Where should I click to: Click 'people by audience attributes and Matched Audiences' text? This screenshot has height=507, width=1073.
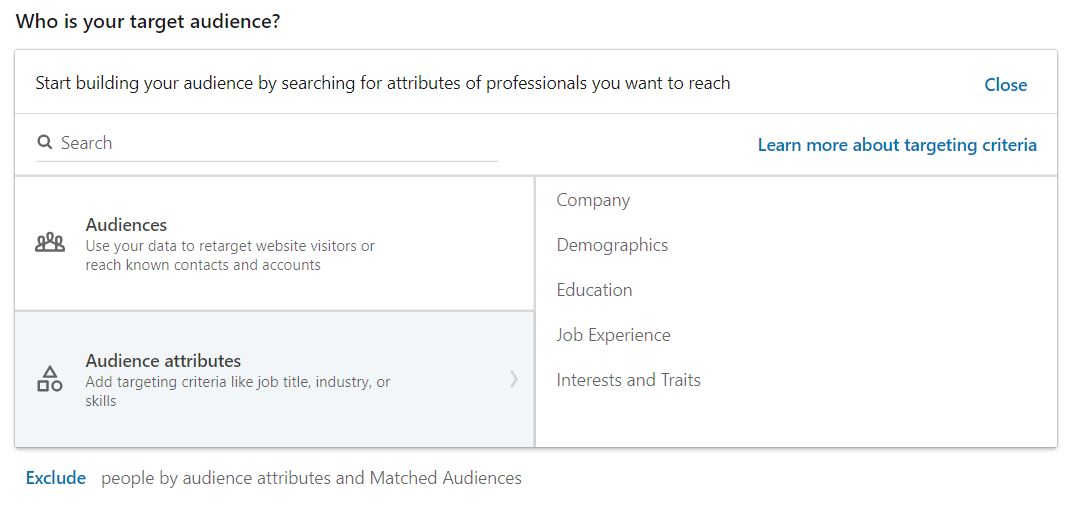click(x=311, y=478)
